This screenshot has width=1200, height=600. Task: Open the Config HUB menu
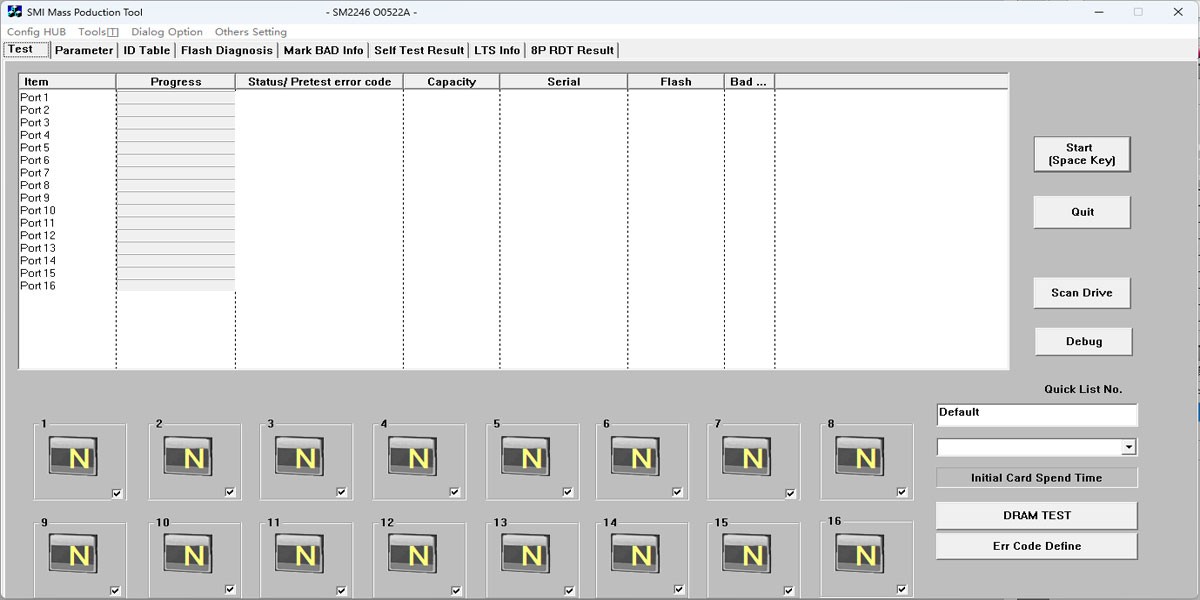(36, 32)
